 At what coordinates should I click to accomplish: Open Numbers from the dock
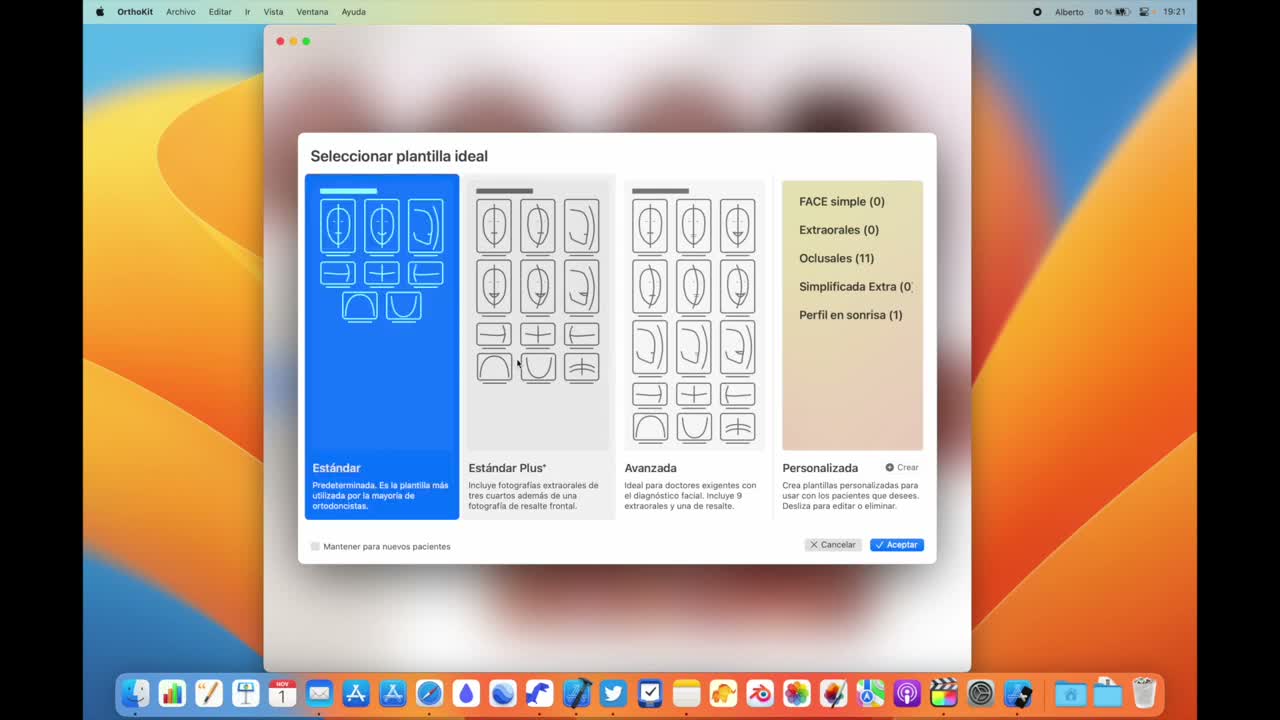tap(172, 693)
